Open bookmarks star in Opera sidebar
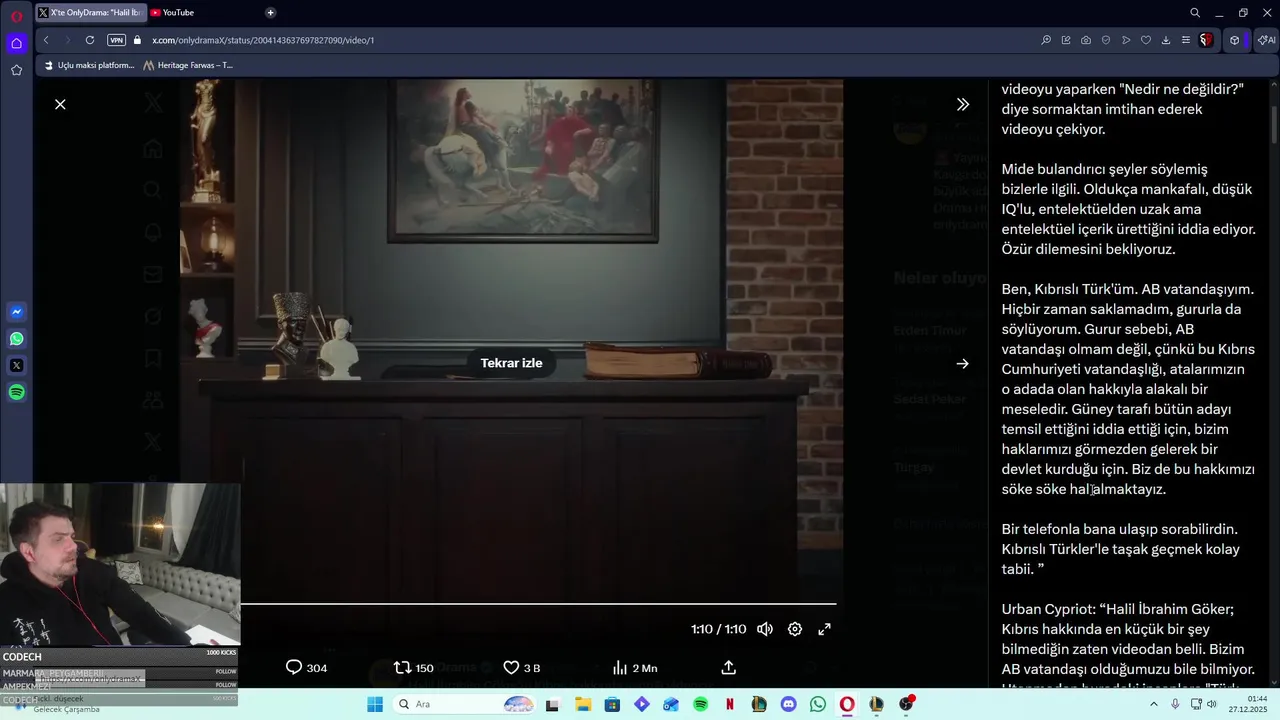The width and height of the screenshot is (1280, 720). [16, 70]
